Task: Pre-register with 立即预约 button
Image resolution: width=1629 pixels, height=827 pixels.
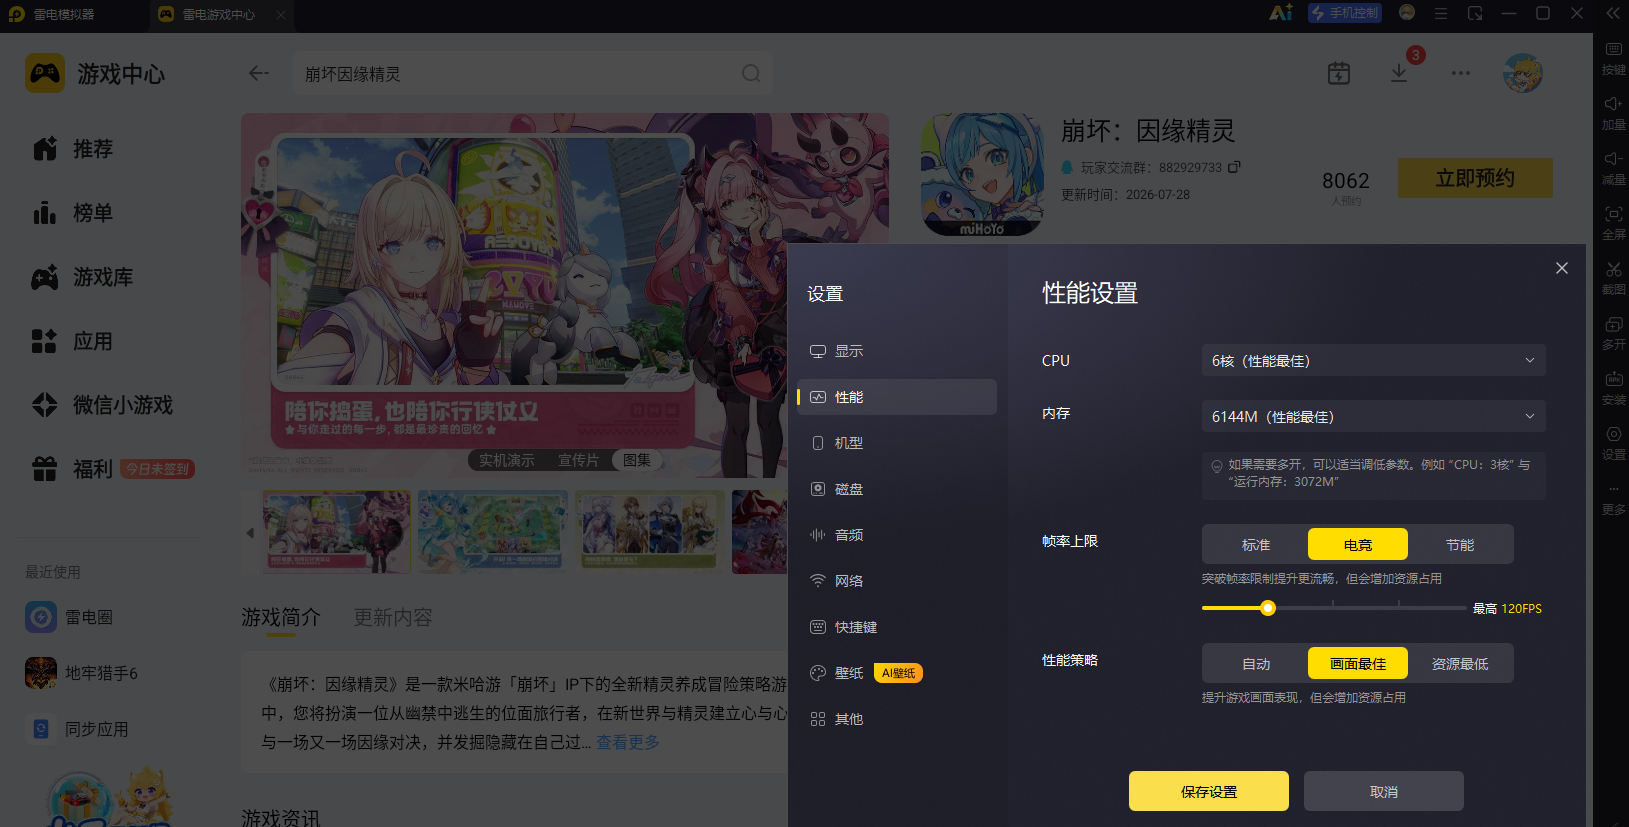Action: click(1475, 178)
